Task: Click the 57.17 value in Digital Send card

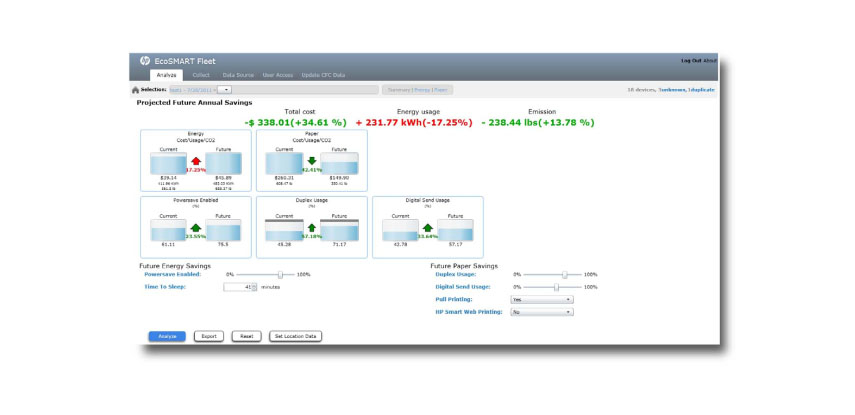Action: pos(455,245)
